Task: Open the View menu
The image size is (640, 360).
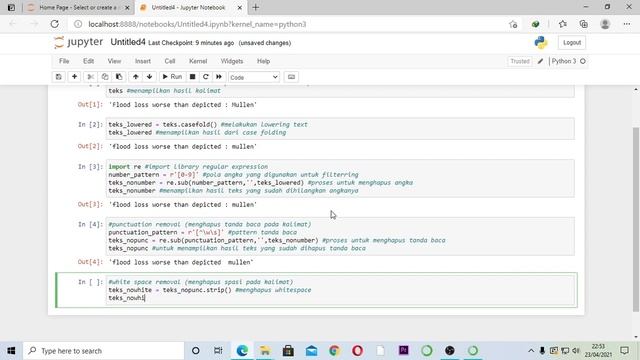Action: (x=114, y=61)
